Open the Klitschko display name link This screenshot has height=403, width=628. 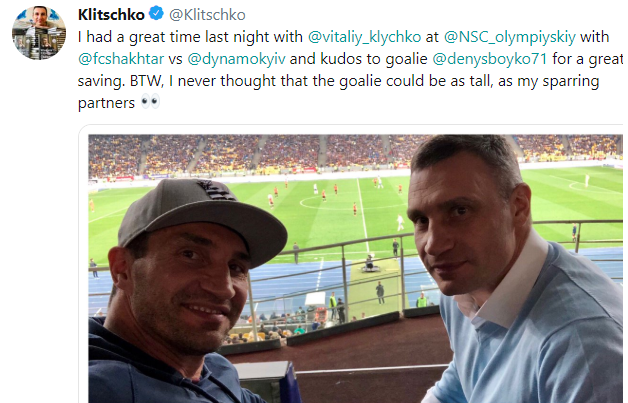111,15
